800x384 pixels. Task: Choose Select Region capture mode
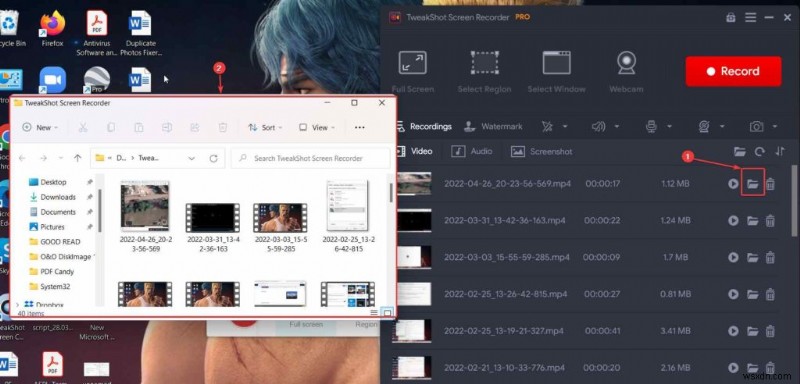point(484,71)
